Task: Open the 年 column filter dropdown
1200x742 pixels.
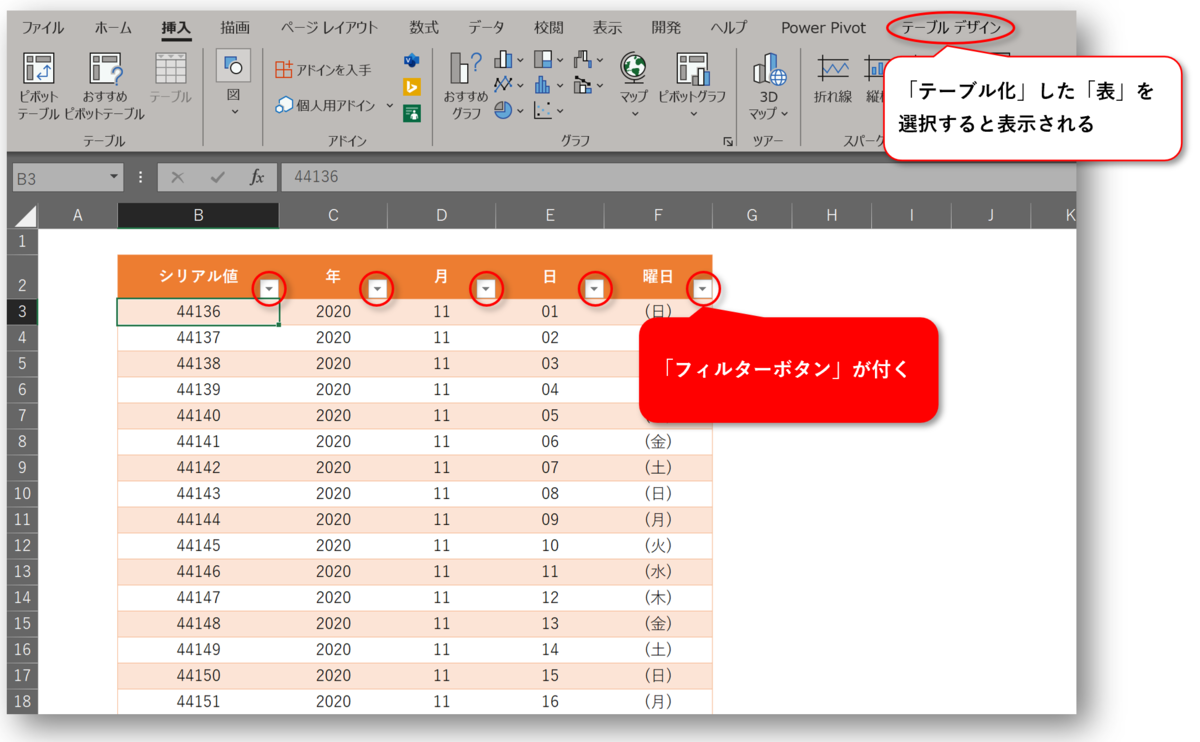Action: pyautogui.click(x=377, y=288)
